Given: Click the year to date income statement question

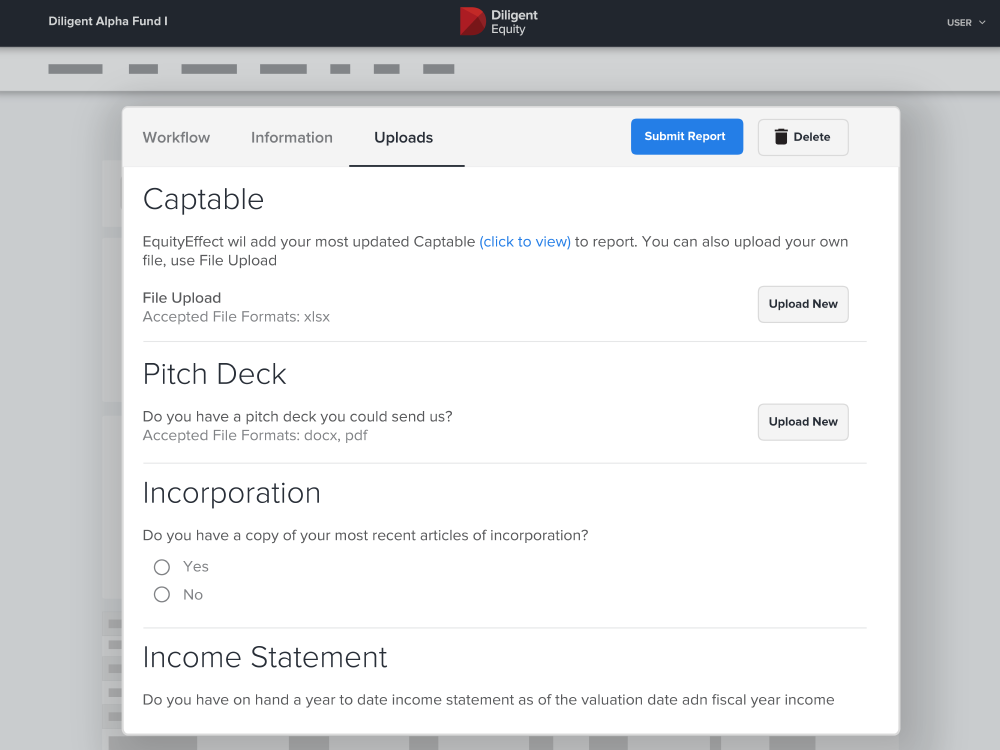Looking at the screenshot, I should (x=488, y=700).
